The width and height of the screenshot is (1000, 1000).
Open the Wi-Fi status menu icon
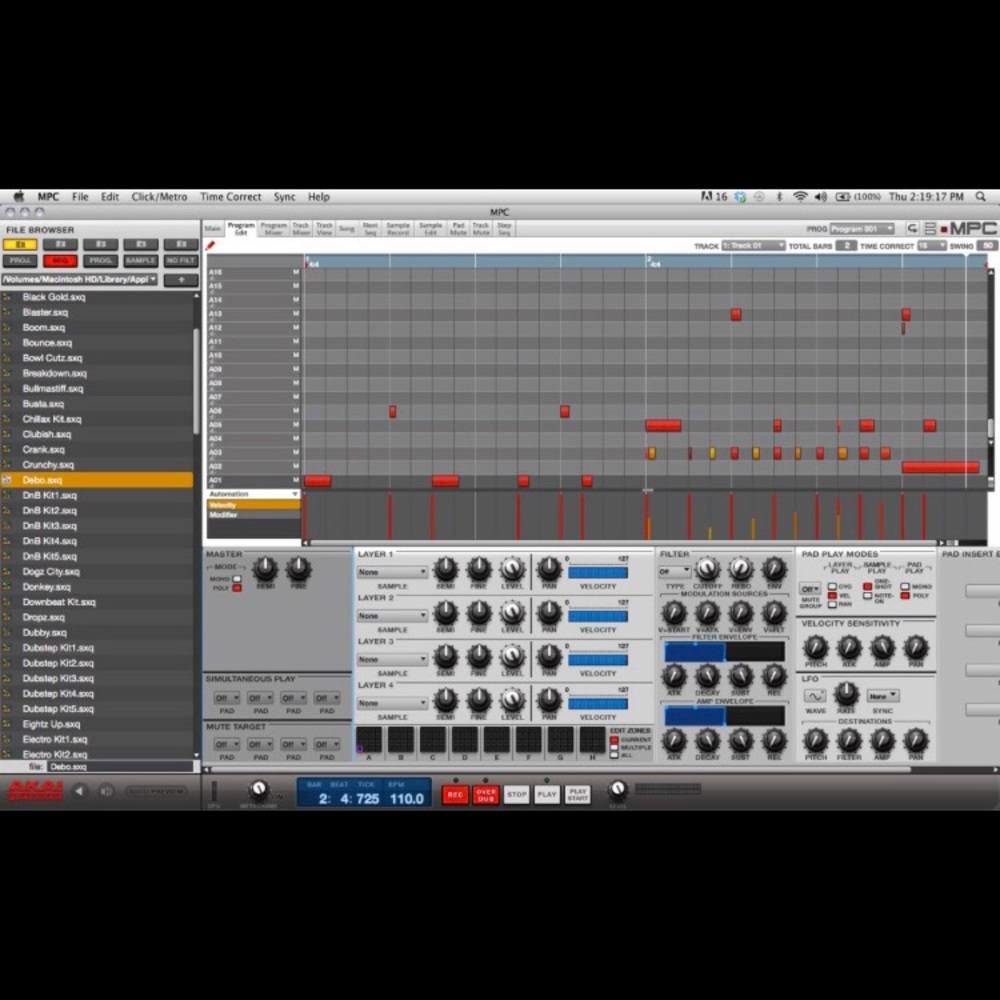point(800,196)
